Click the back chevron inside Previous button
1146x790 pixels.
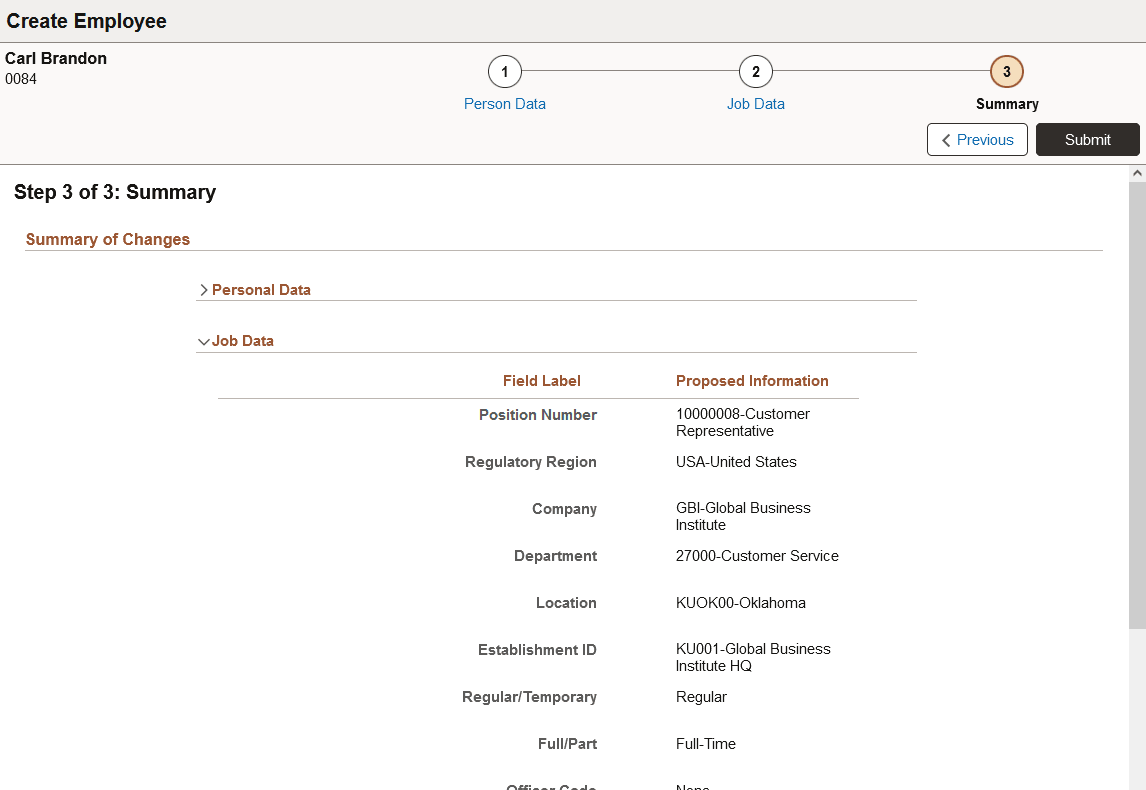[946, 139]
